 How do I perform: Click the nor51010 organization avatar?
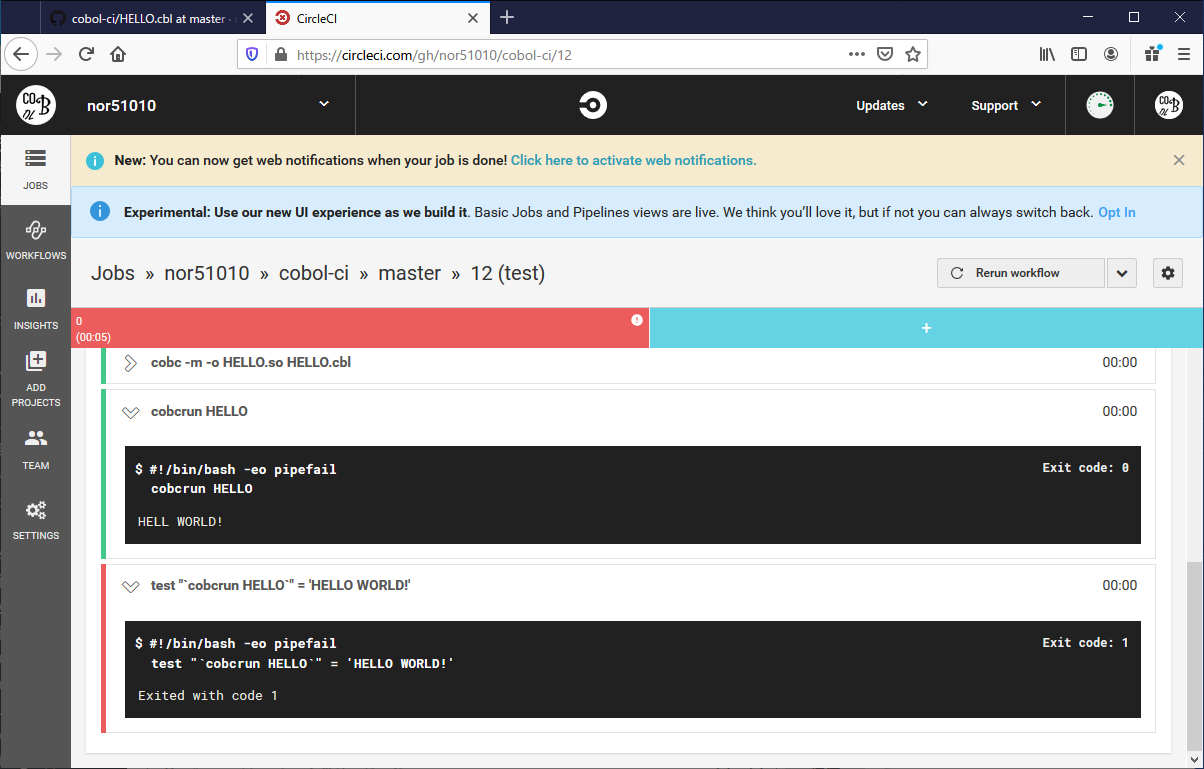click(x=36, y=105)
